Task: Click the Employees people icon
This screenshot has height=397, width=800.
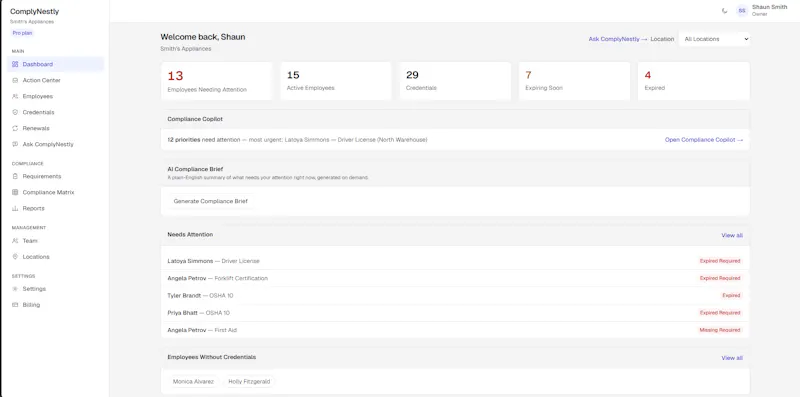Action: click(15, 96)
